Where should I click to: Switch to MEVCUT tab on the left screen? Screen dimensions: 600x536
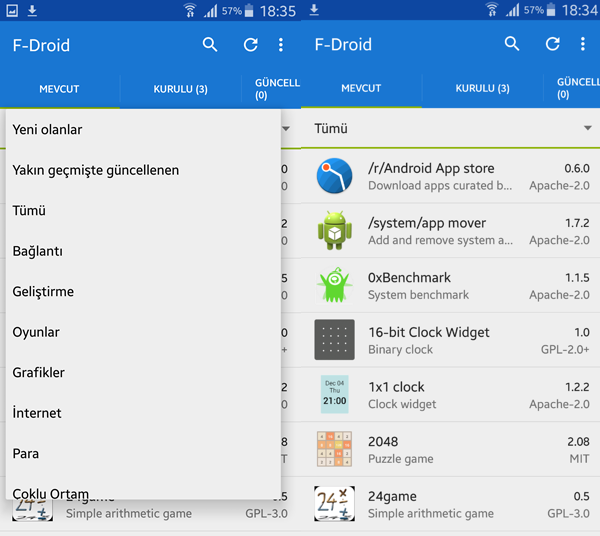(59, 89)
